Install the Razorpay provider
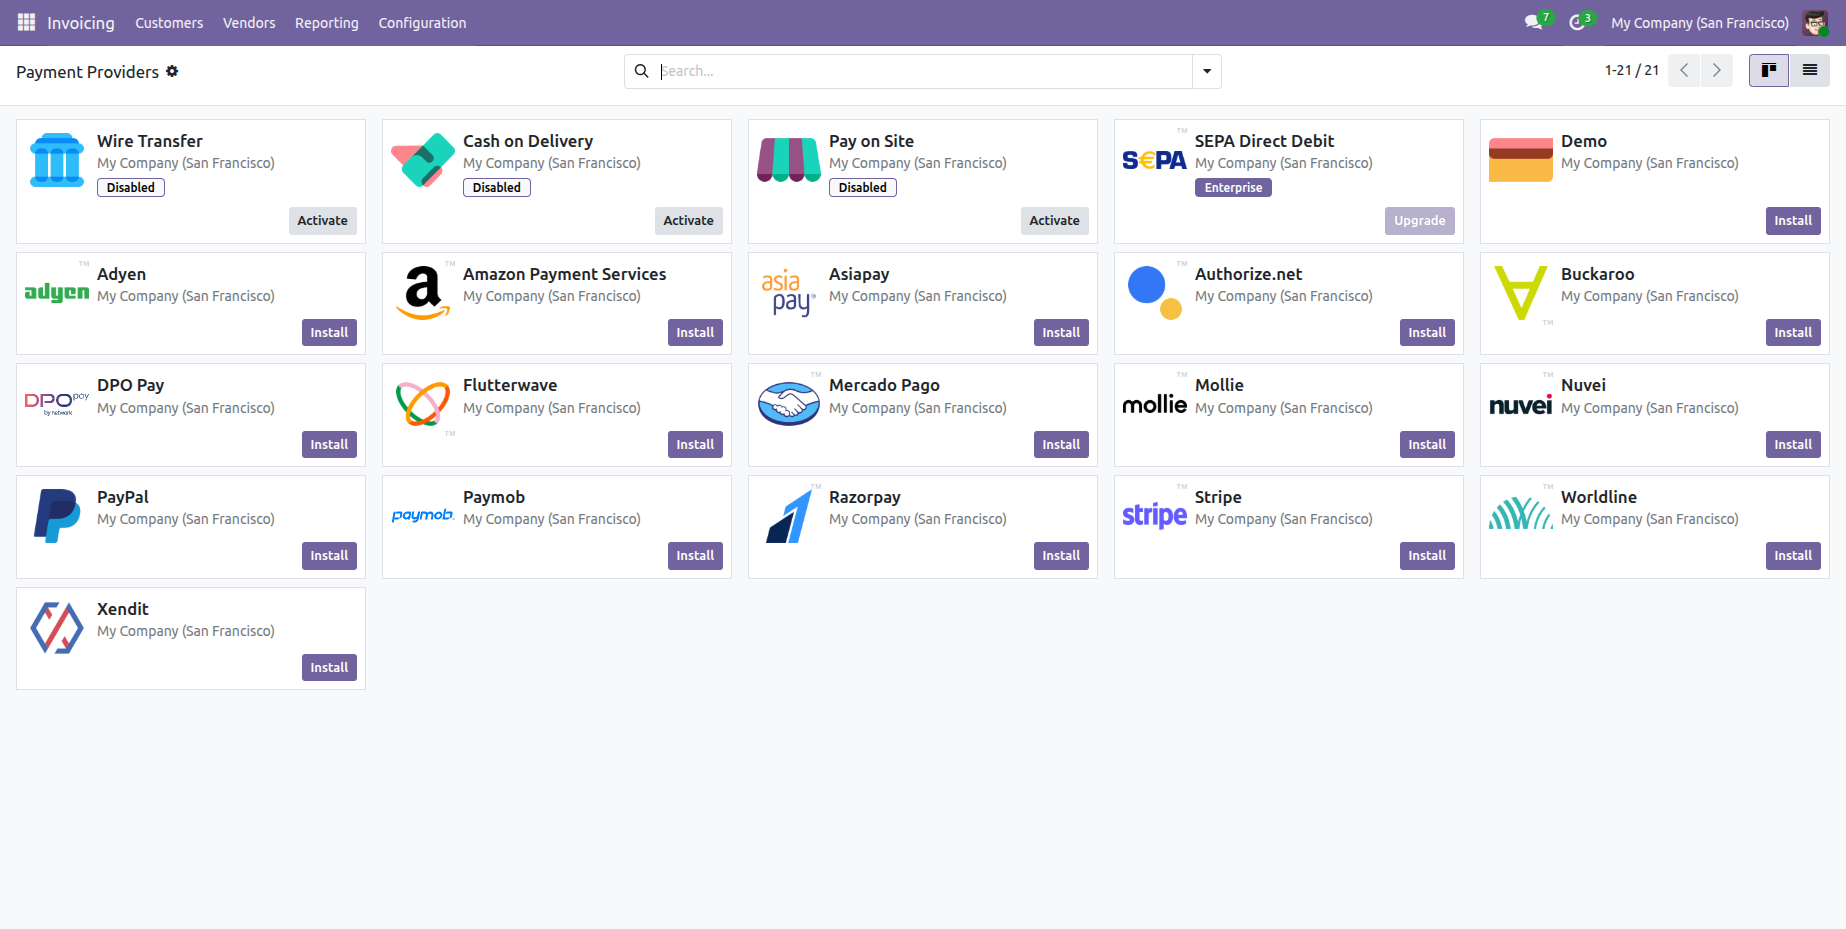The height and width of the screenshot is (929, 1846). coord(1061,556)
